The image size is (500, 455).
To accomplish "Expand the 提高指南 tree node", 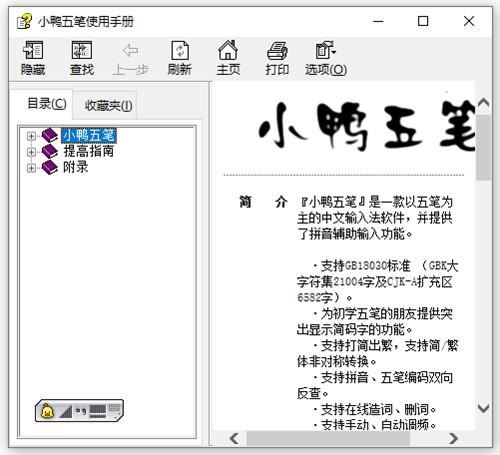I will [x=31, y=152].
